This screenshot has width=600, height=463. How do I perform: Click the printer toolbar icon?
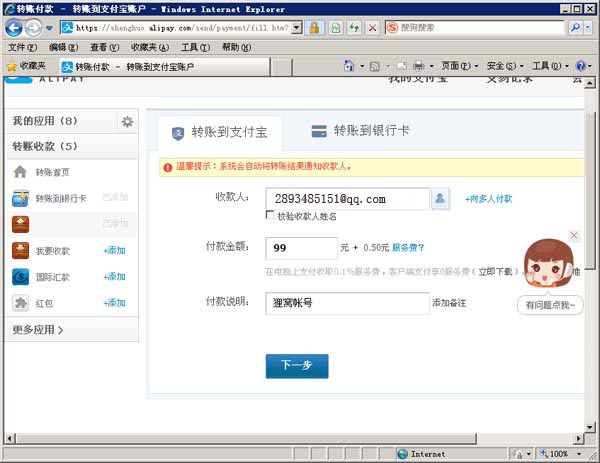(x=419, y=67)
